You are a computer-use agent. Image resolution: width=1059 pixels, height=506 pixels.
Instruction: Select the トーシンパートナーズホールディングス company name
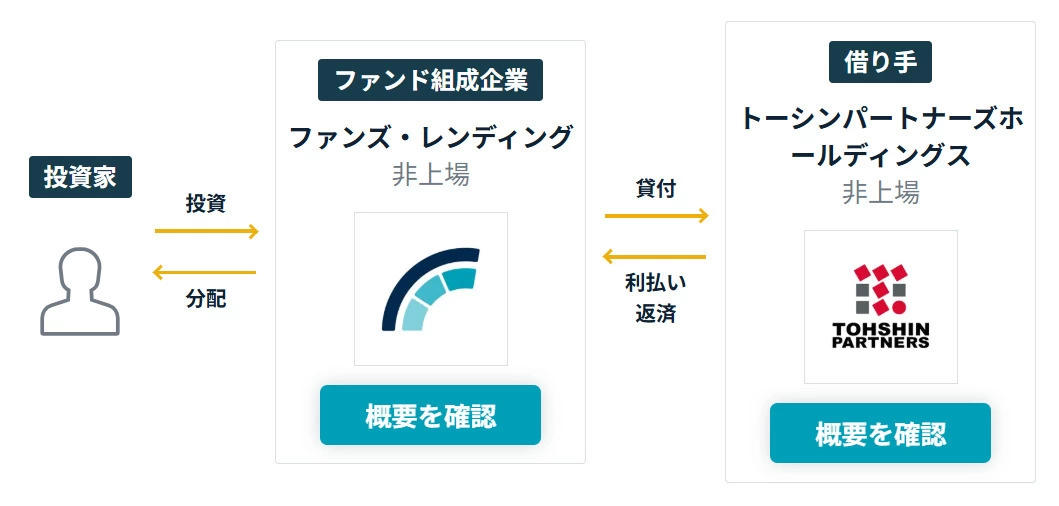tap(880, 137)
